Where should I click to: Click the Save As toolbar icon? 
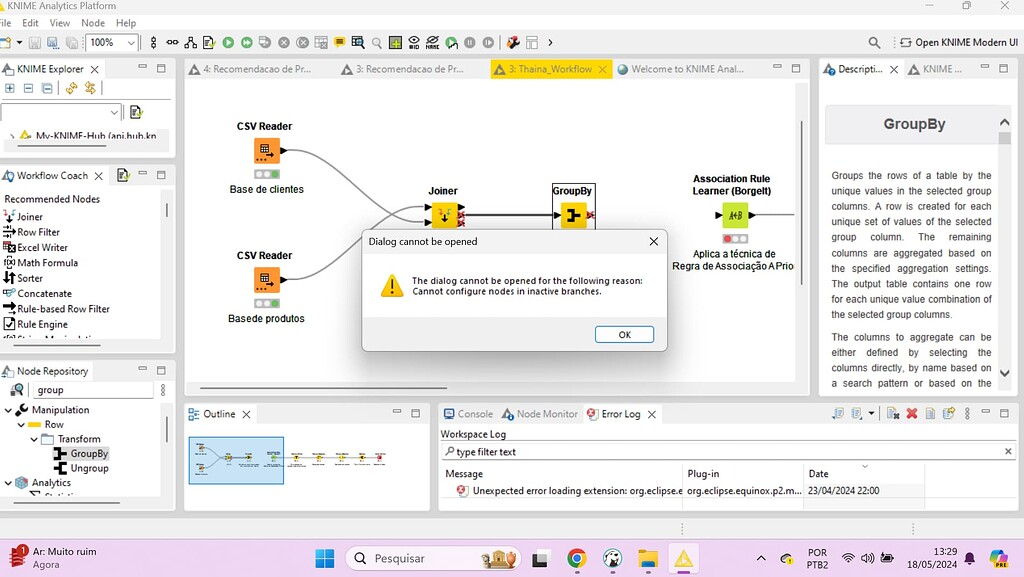(x=53, y=42)
